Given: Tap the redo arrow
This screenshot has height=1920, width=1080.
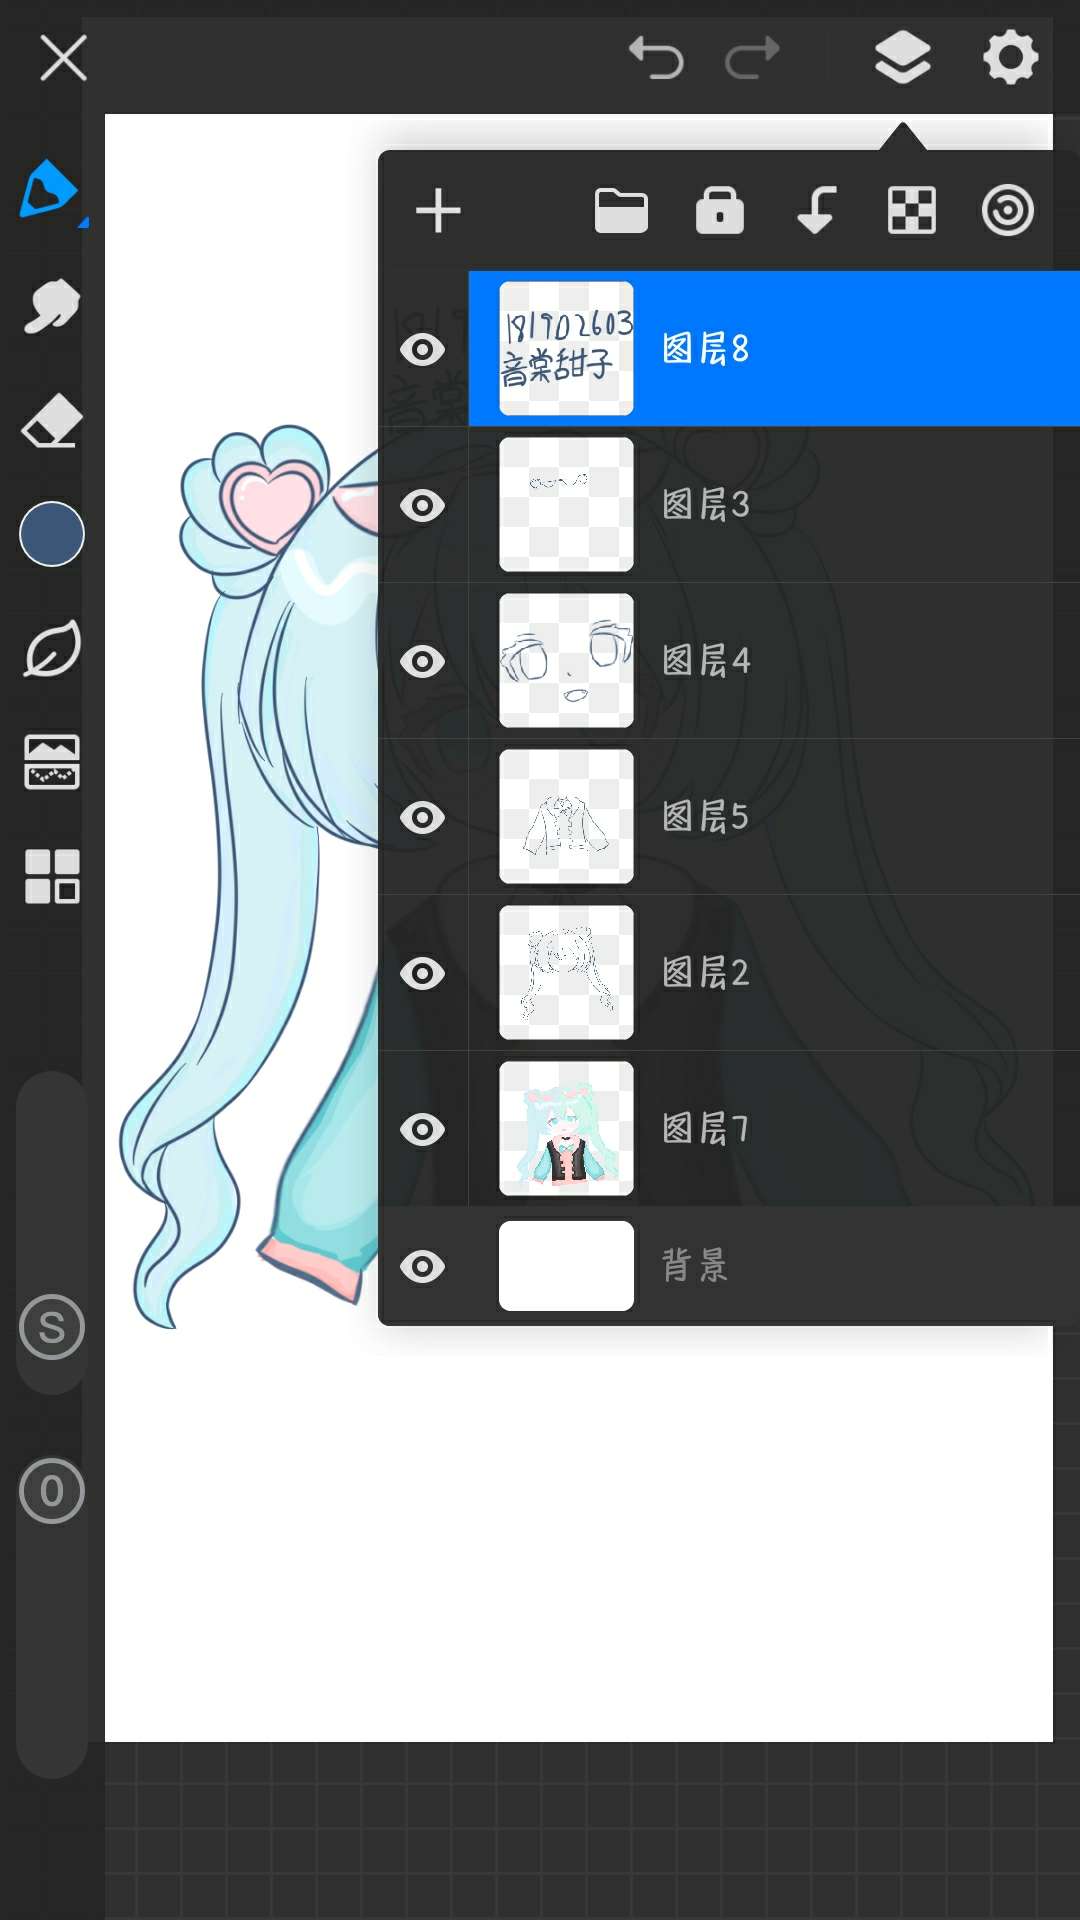Looking at the screenshot, I should pyautogui.click(x=752, y=58).
